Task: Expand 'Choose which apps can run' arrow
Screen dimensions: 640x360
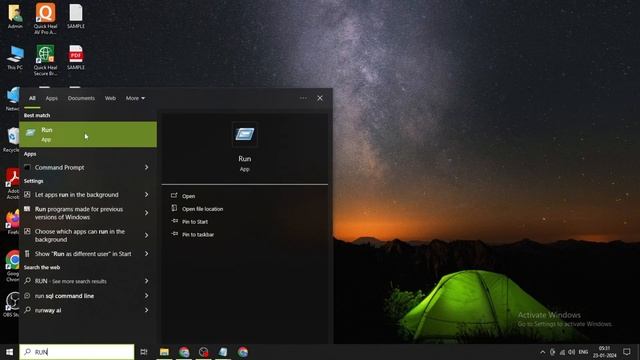Action: tap(147, 235)
